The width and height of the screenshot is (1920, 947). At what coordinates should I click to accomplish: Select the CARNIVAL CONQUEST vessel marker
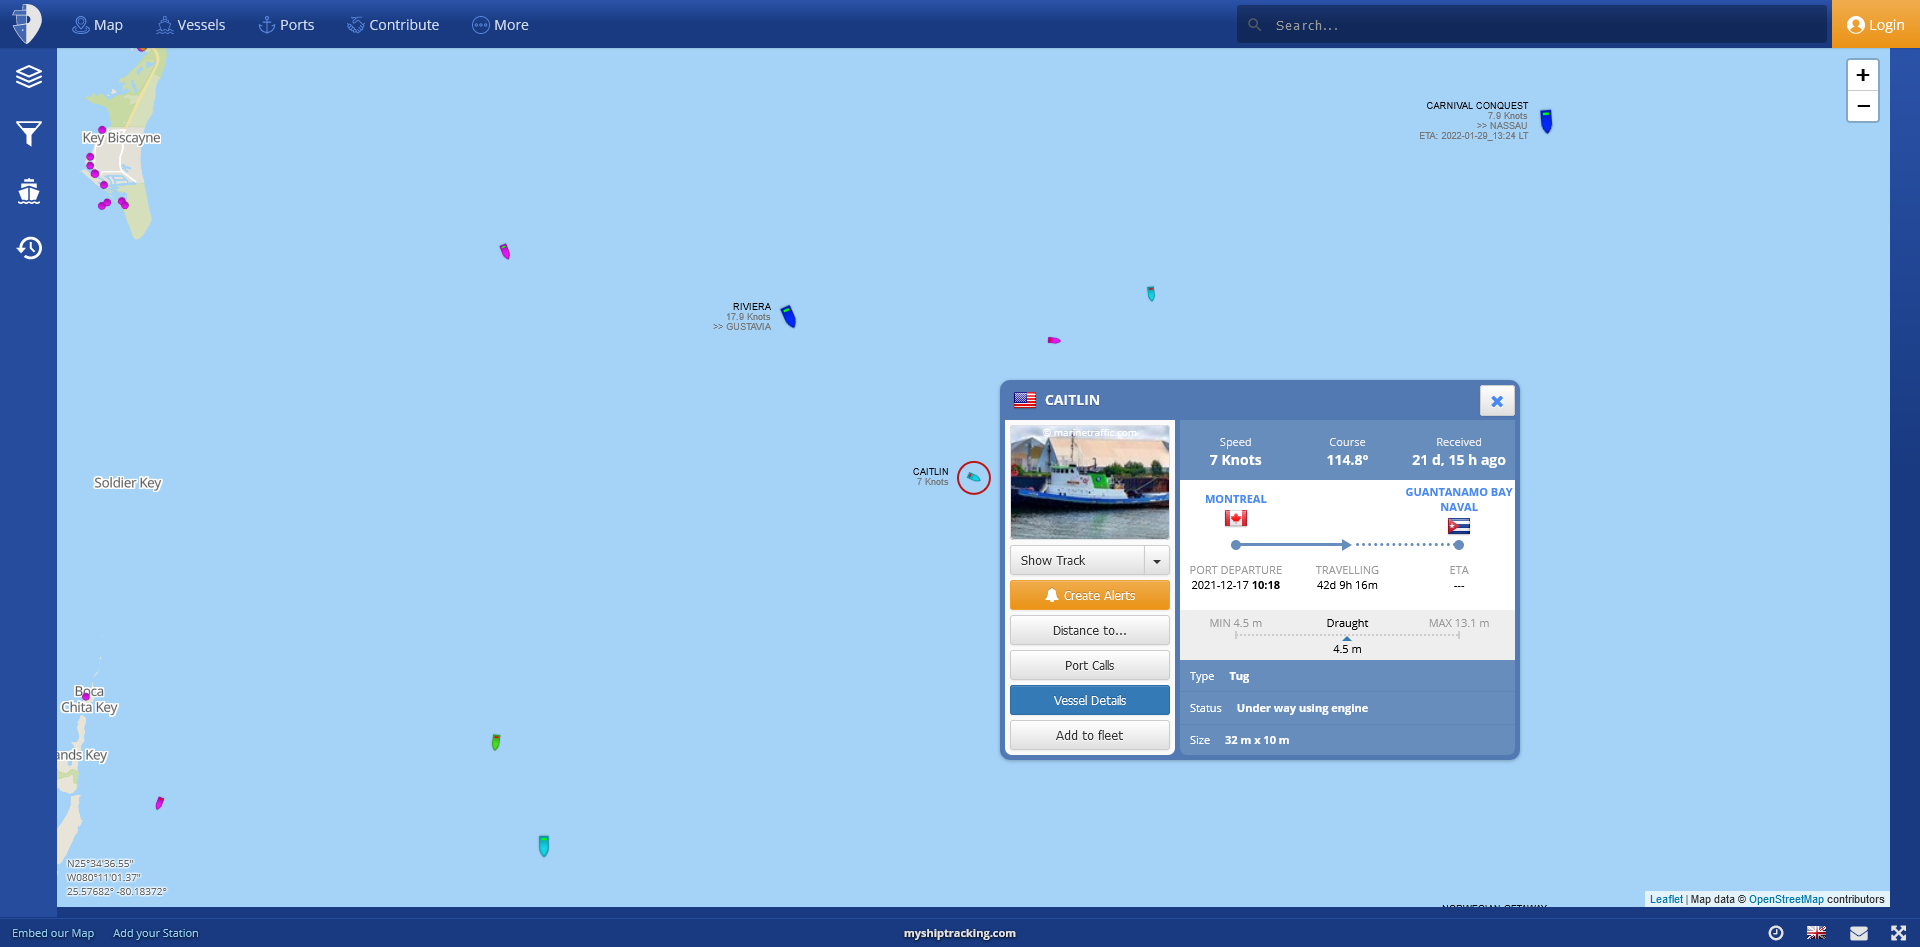click(x=1546, y=121)
